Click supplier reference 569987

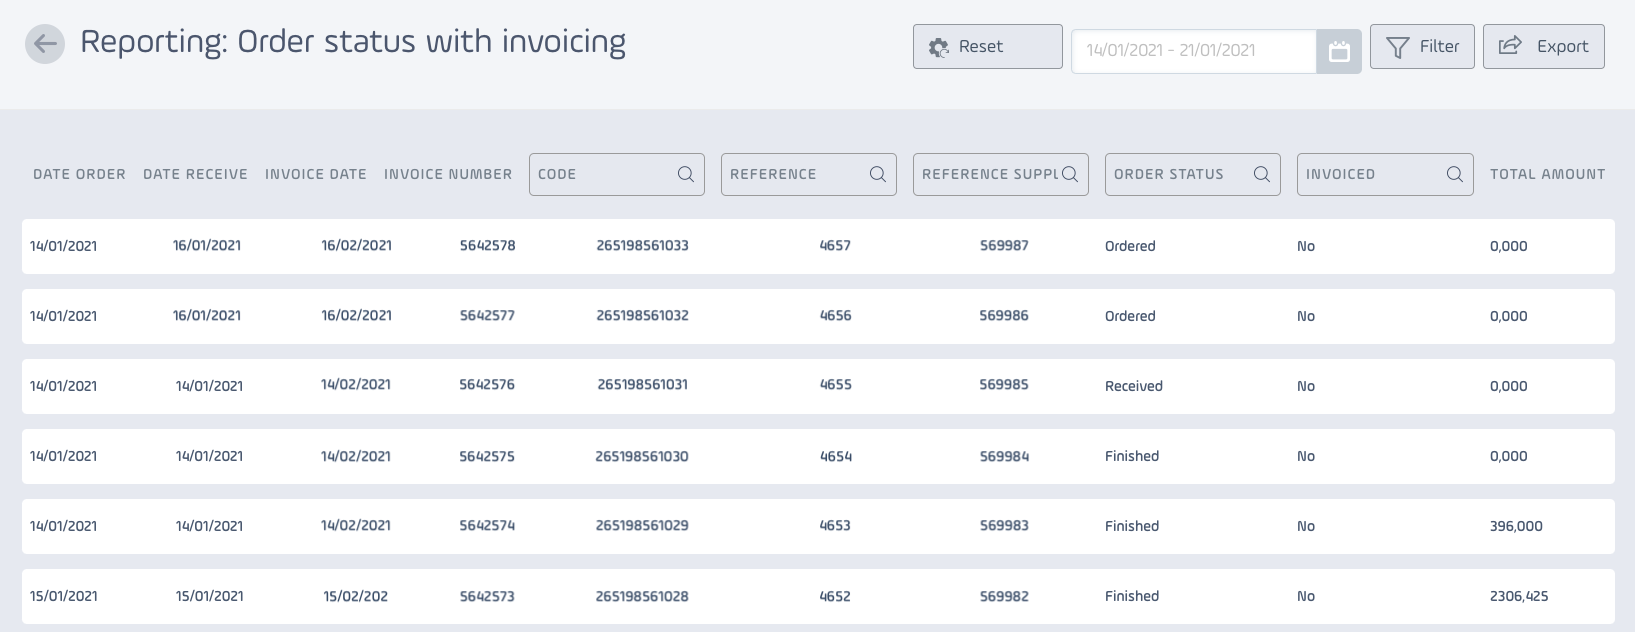point(1004,246)
